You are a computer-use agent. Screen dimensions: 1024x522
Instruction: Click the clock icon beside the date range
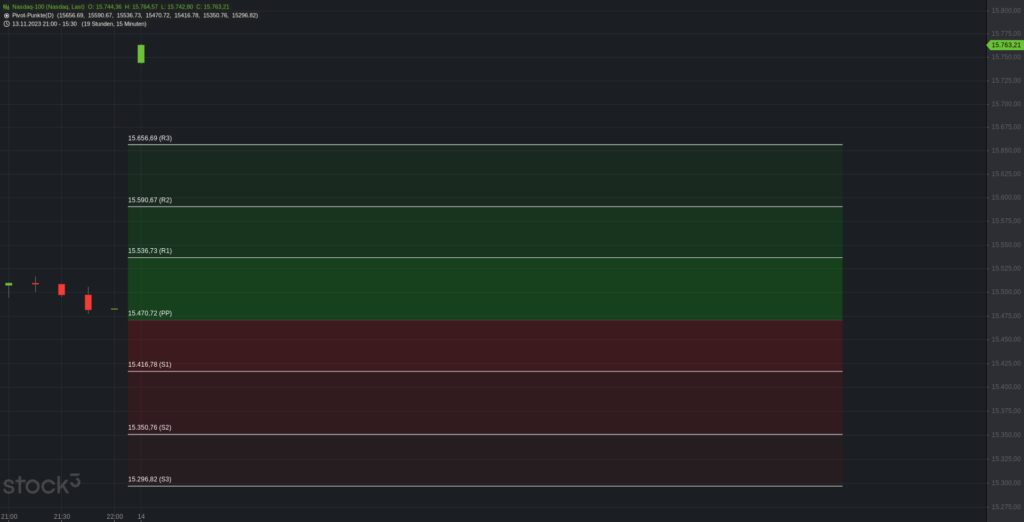click(x=6, y=24)
